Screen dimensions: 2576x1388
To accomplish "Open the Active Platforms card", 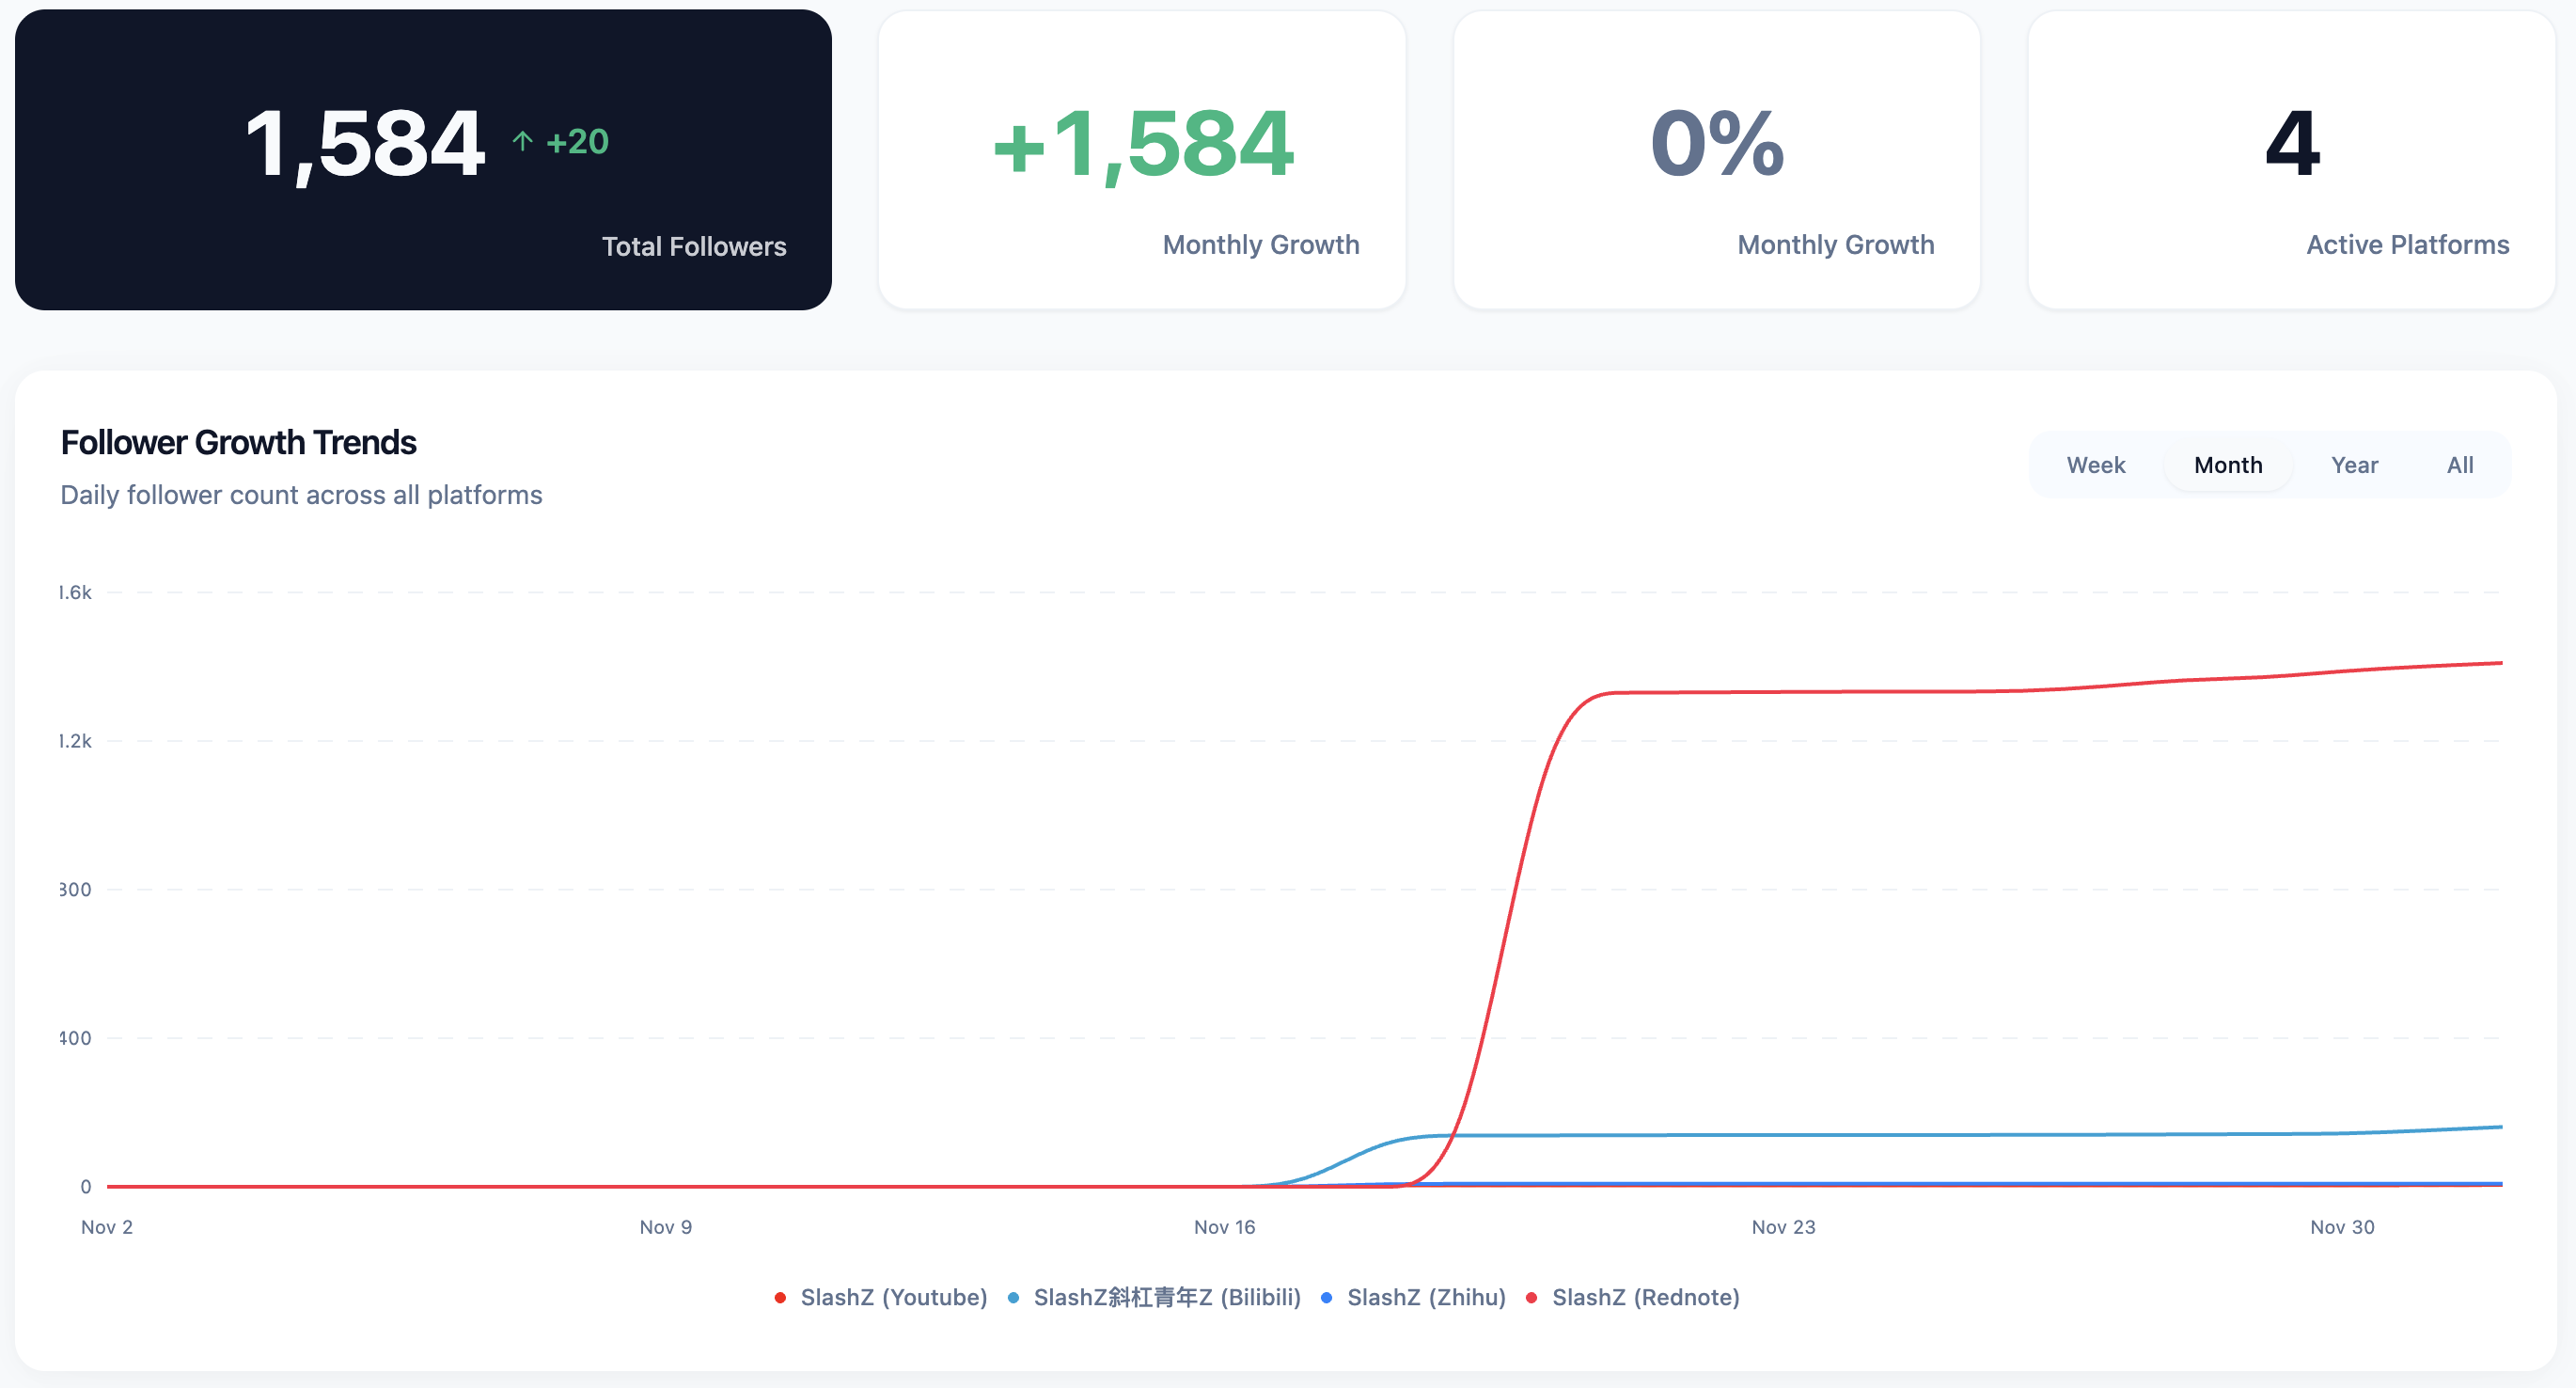I will coord(2291,160).
